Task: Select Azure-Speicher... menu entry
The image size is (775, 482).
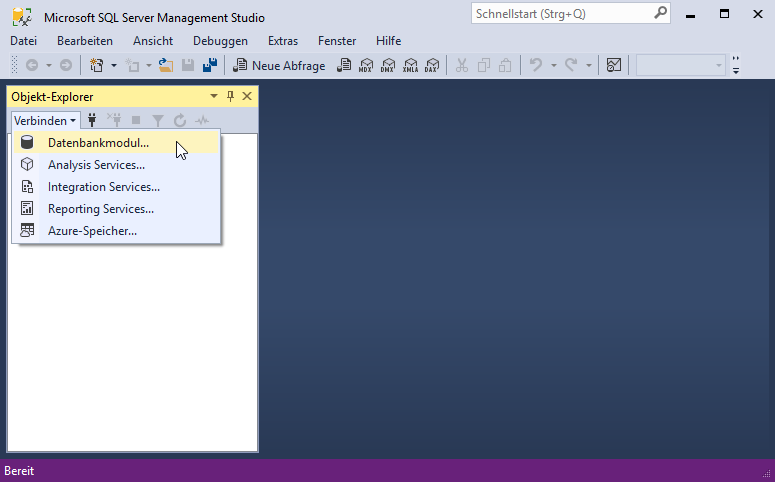Action: click(x=116, y=231)
